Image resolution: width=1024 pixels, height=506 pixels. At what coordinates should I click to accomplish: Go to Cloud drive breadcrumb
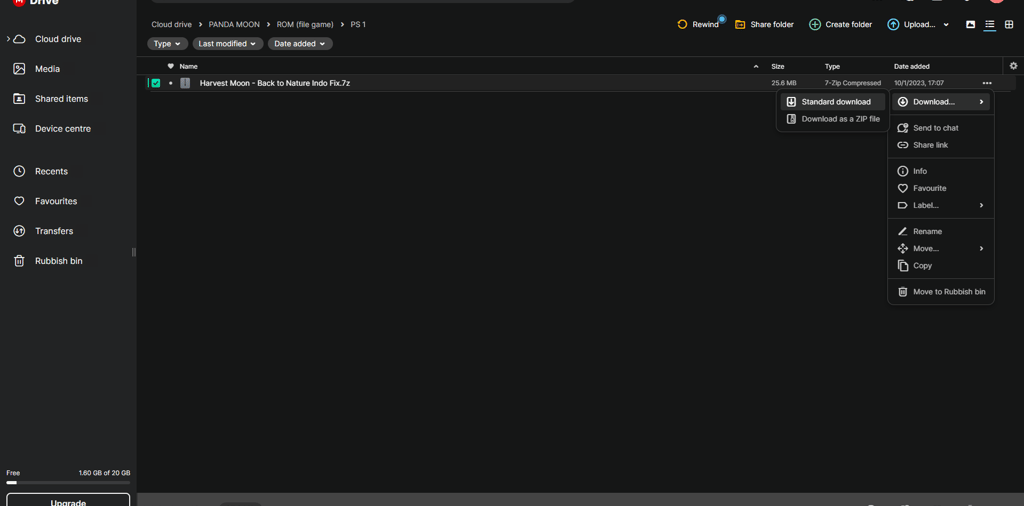pos(172,25)
